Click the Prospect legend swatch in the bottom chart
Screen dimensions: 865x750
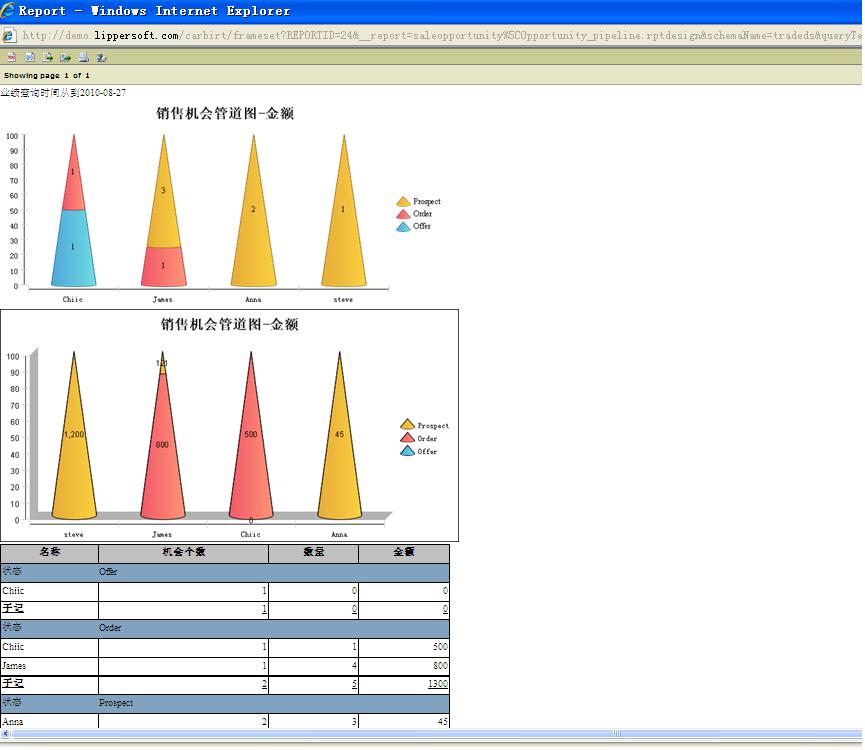pyautogui.click(x=408, y=424)
